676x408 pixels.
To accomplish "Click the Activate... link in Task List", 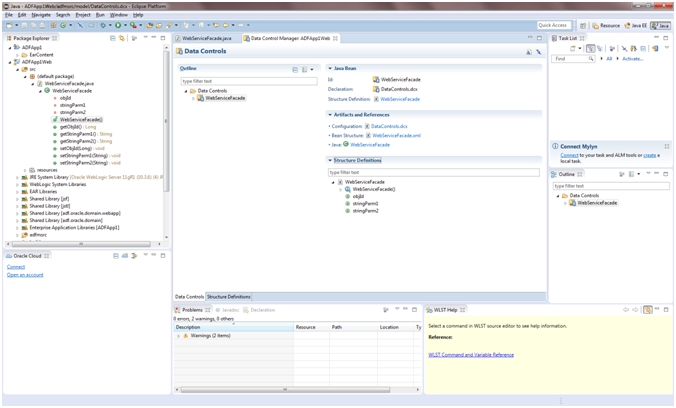I will click(x=632, y=59).
